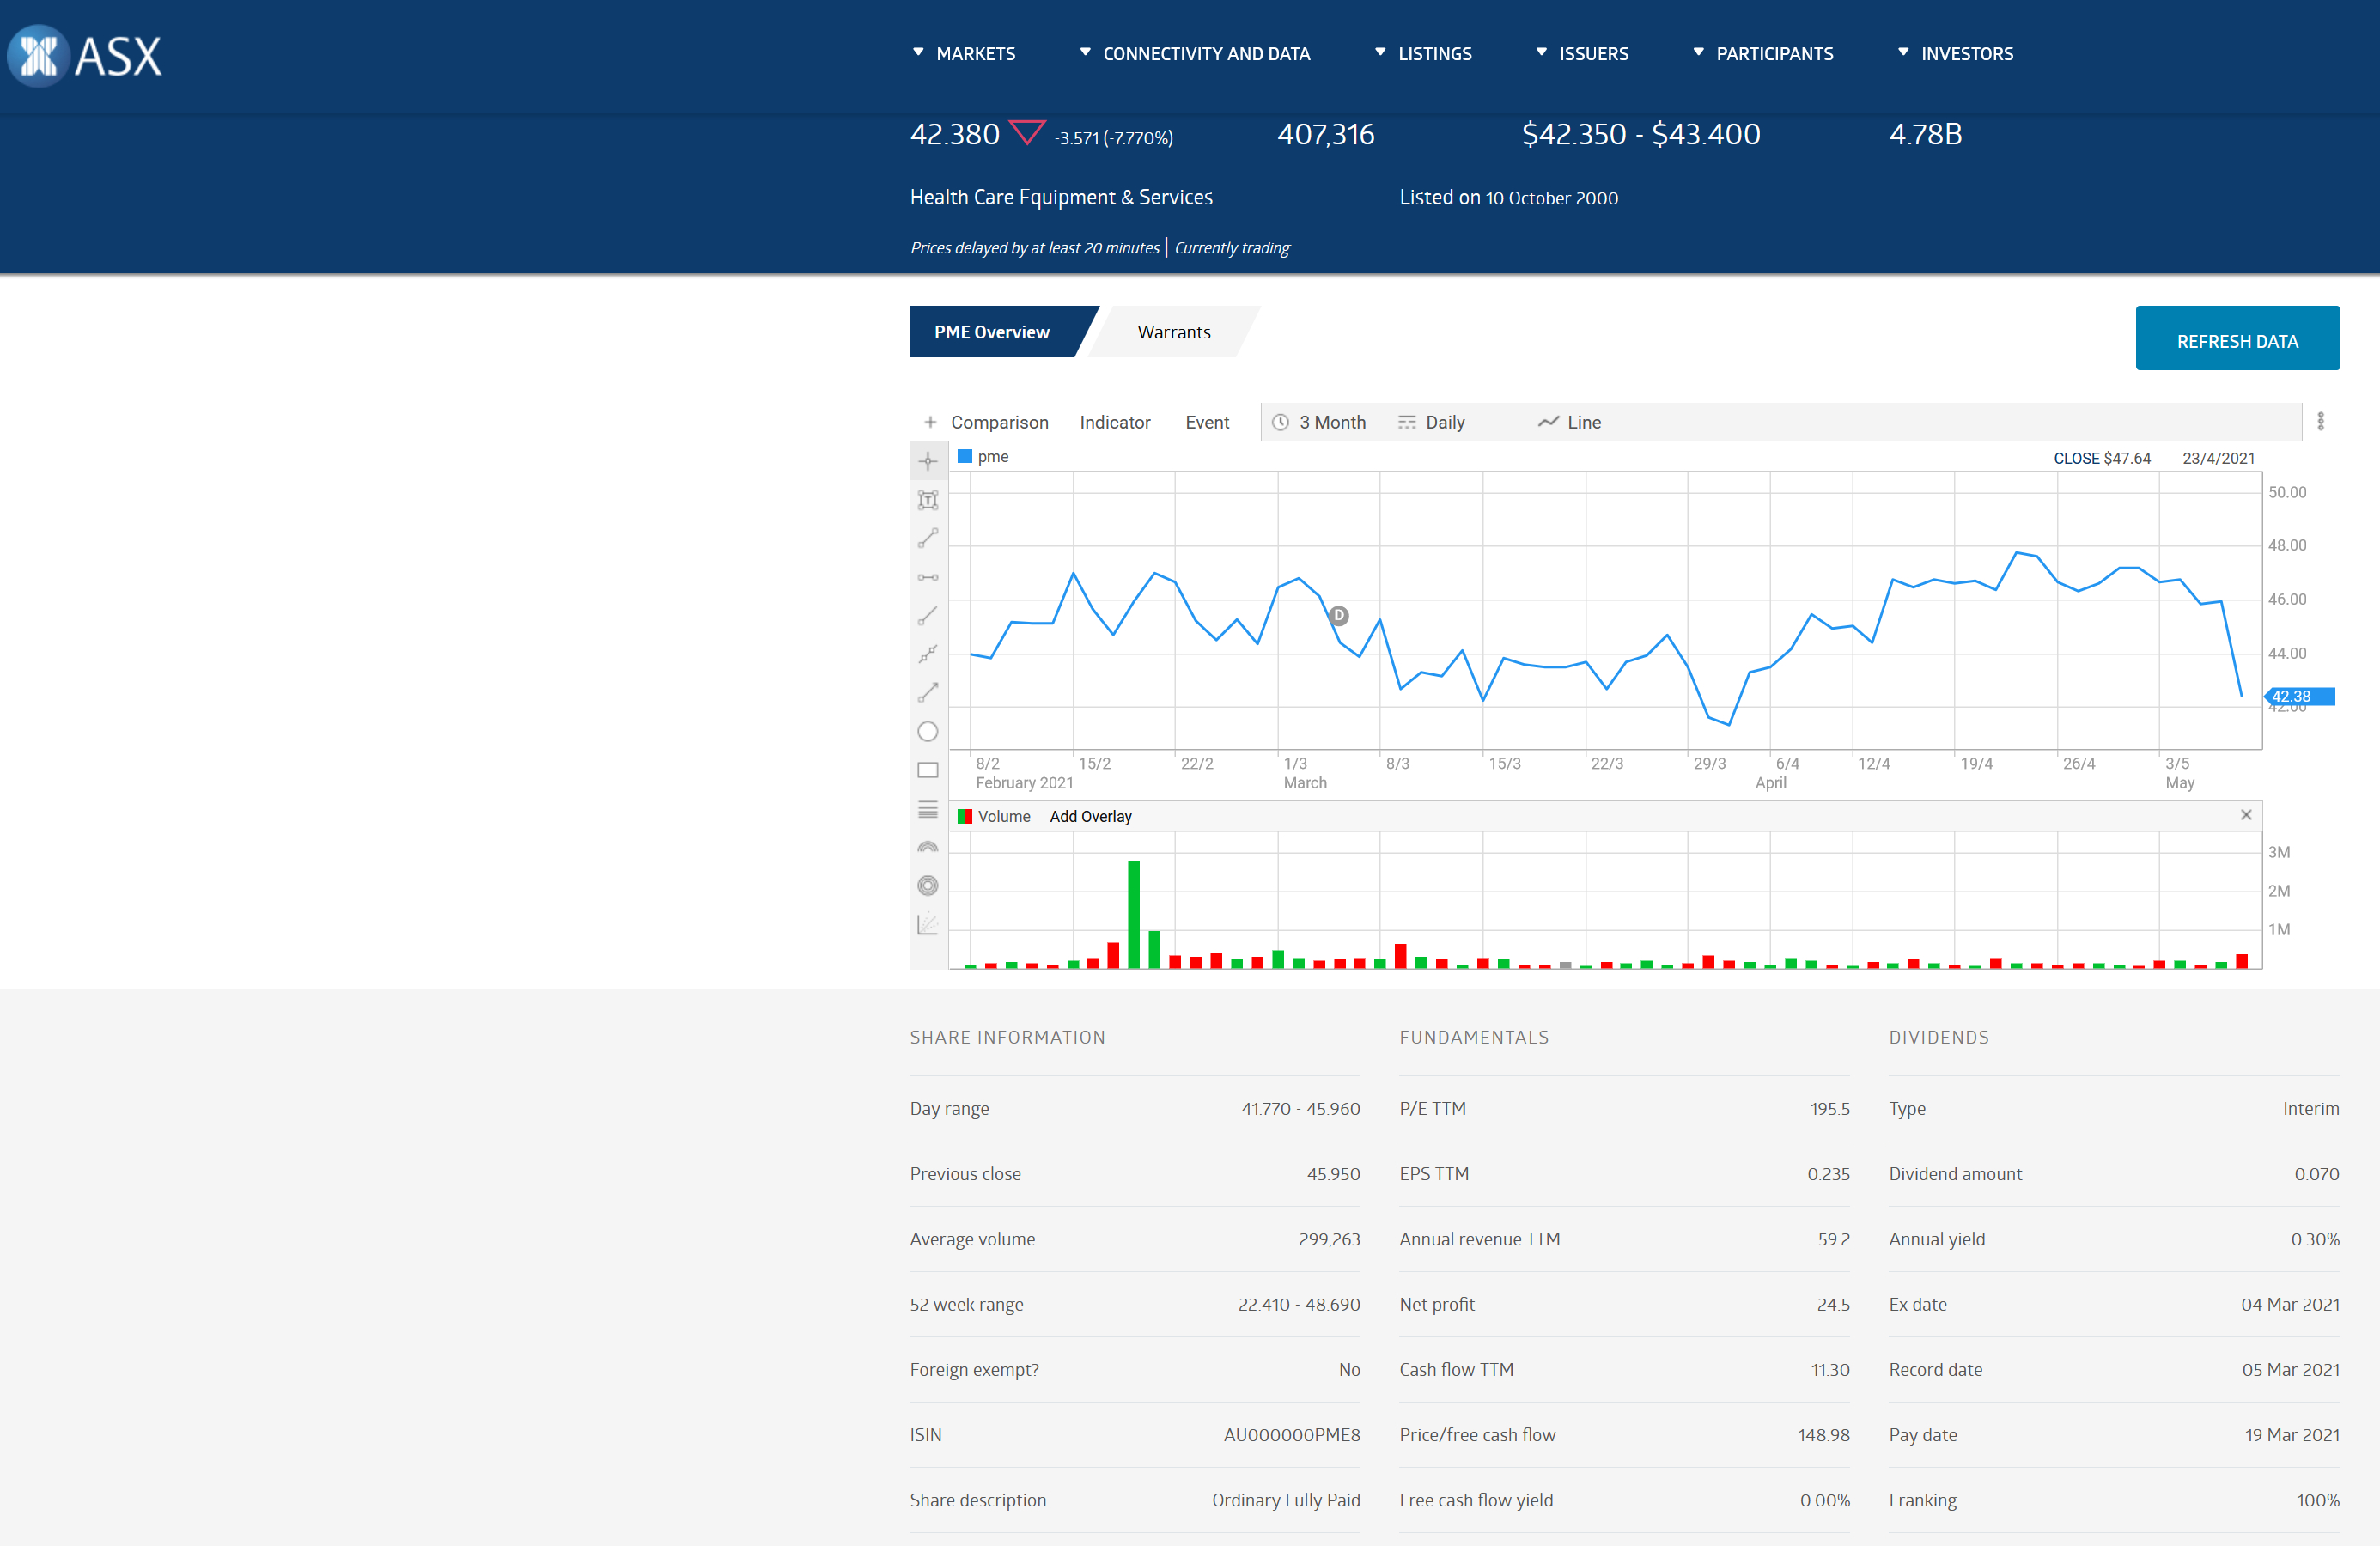Click the Previous close value 45.950
This screenshot has height=1546, width=2380.
click(1333, 1173)
